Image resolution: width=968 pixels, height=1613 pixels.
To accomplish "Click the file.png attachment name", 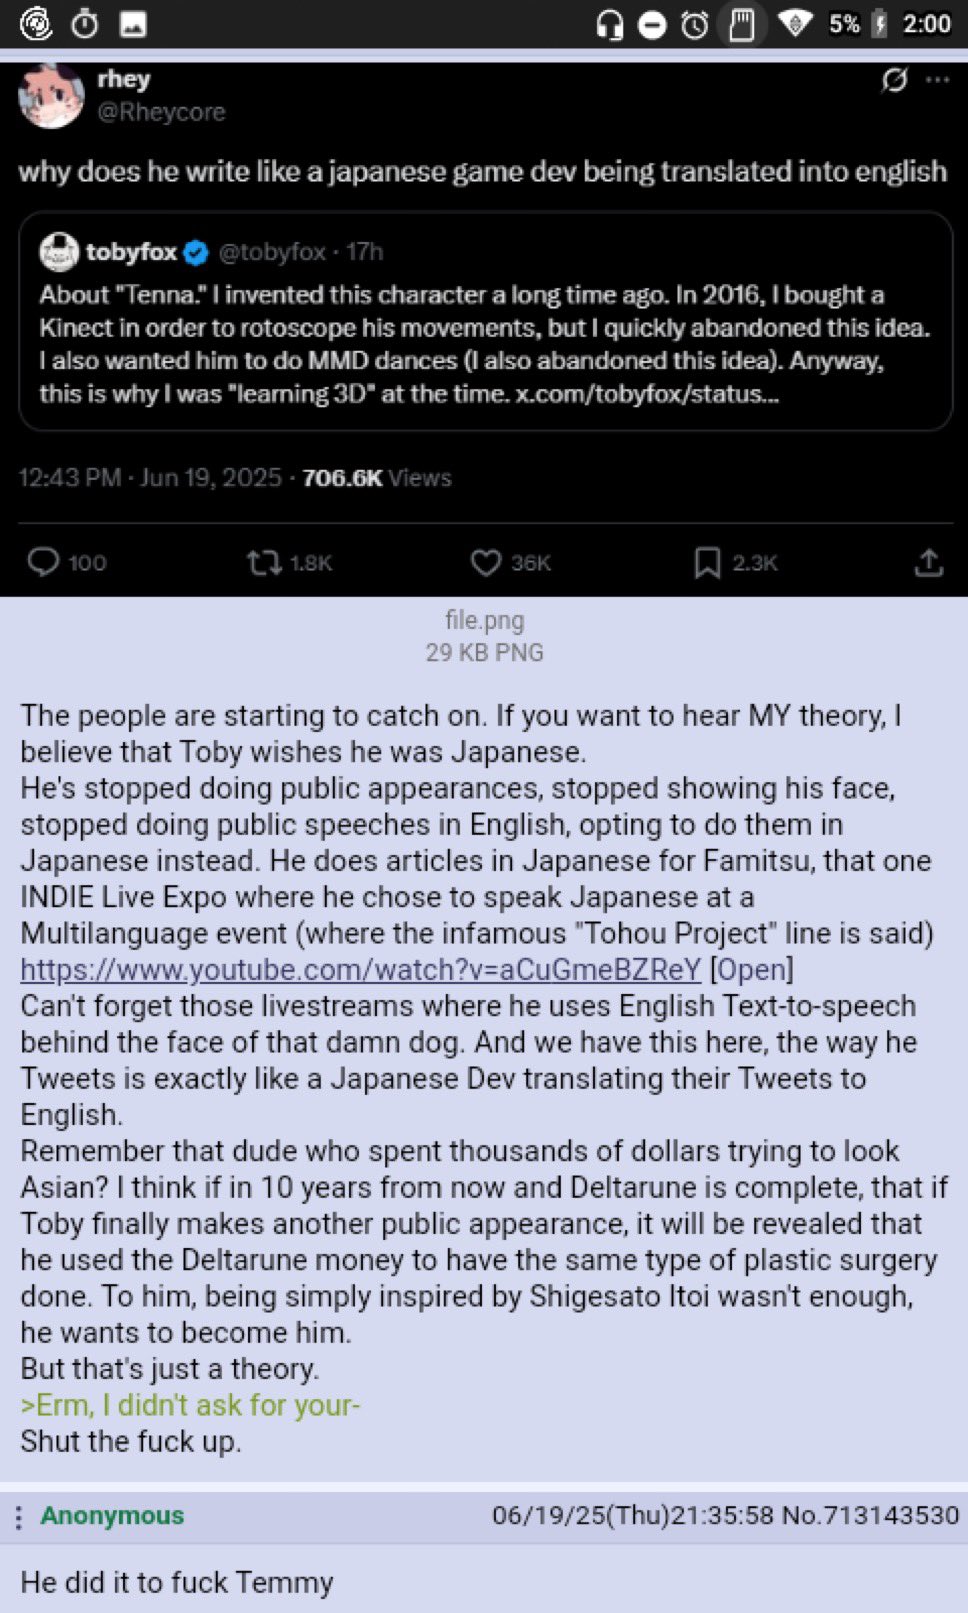I will [x=484, y=620].
